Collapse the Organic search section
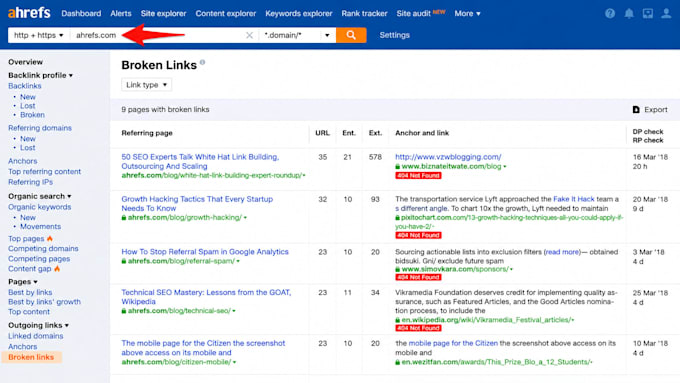This screenshot has height=383, width=680. point(39,196)
